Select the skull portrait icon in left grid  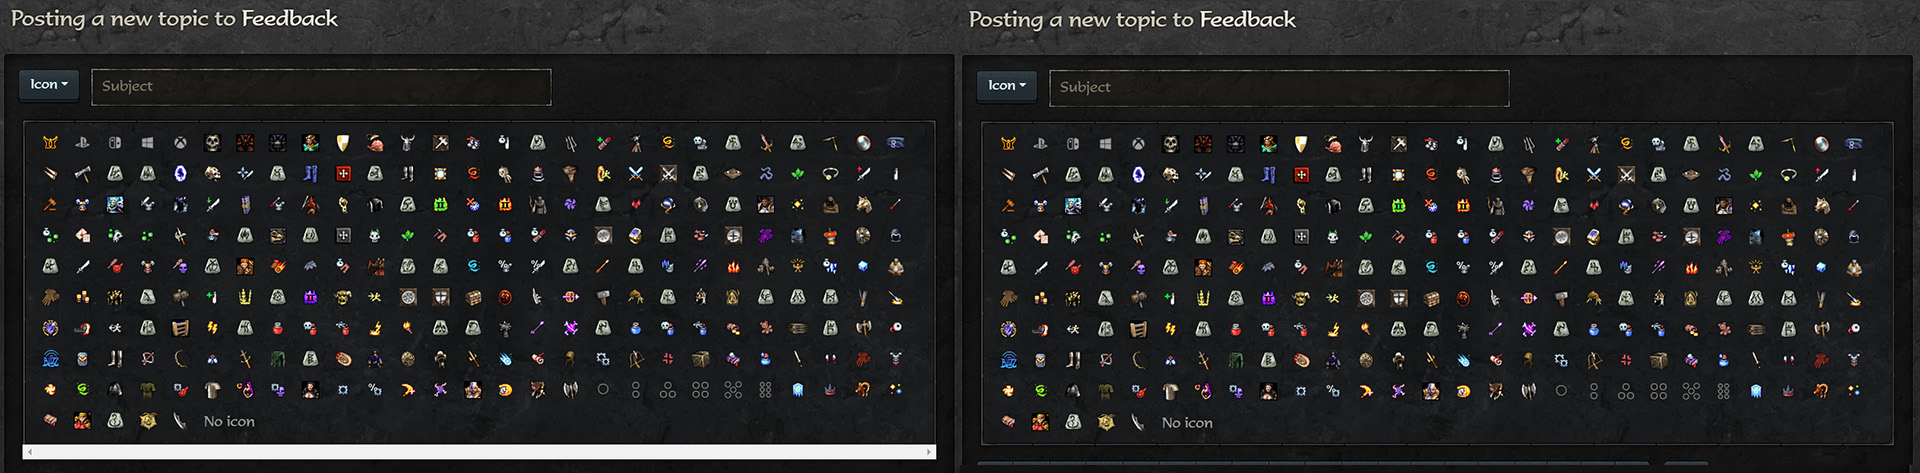(212, 143)
